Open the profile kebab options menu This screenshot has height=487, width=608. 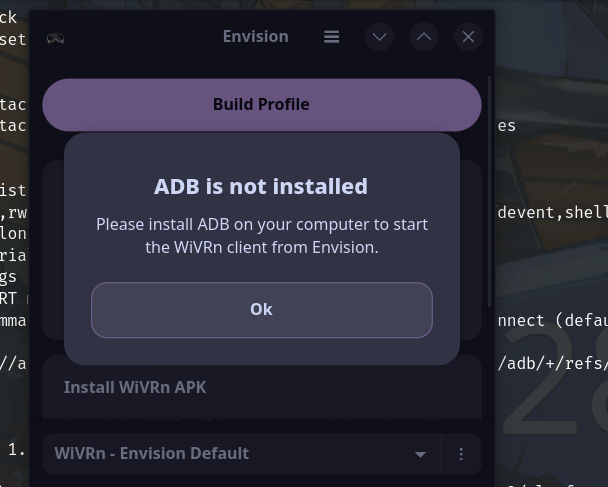coord(461,454)
